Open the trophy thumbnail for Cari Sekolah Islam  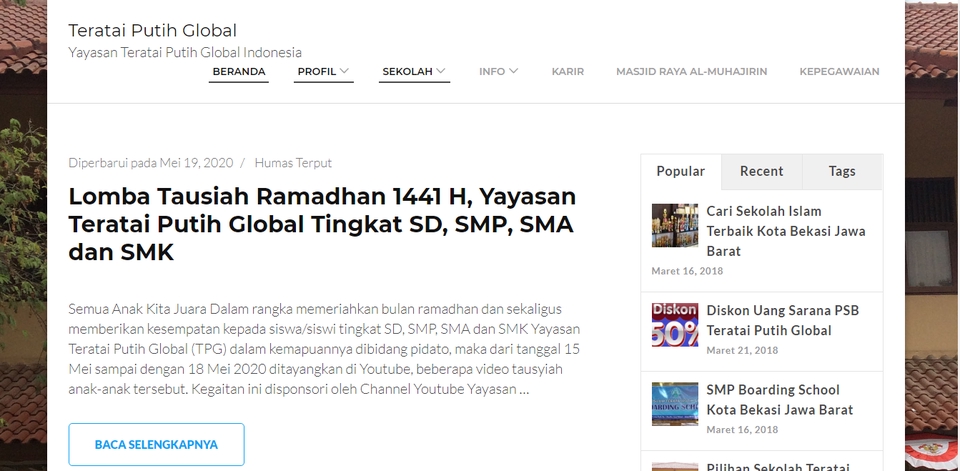click(675, 225)
